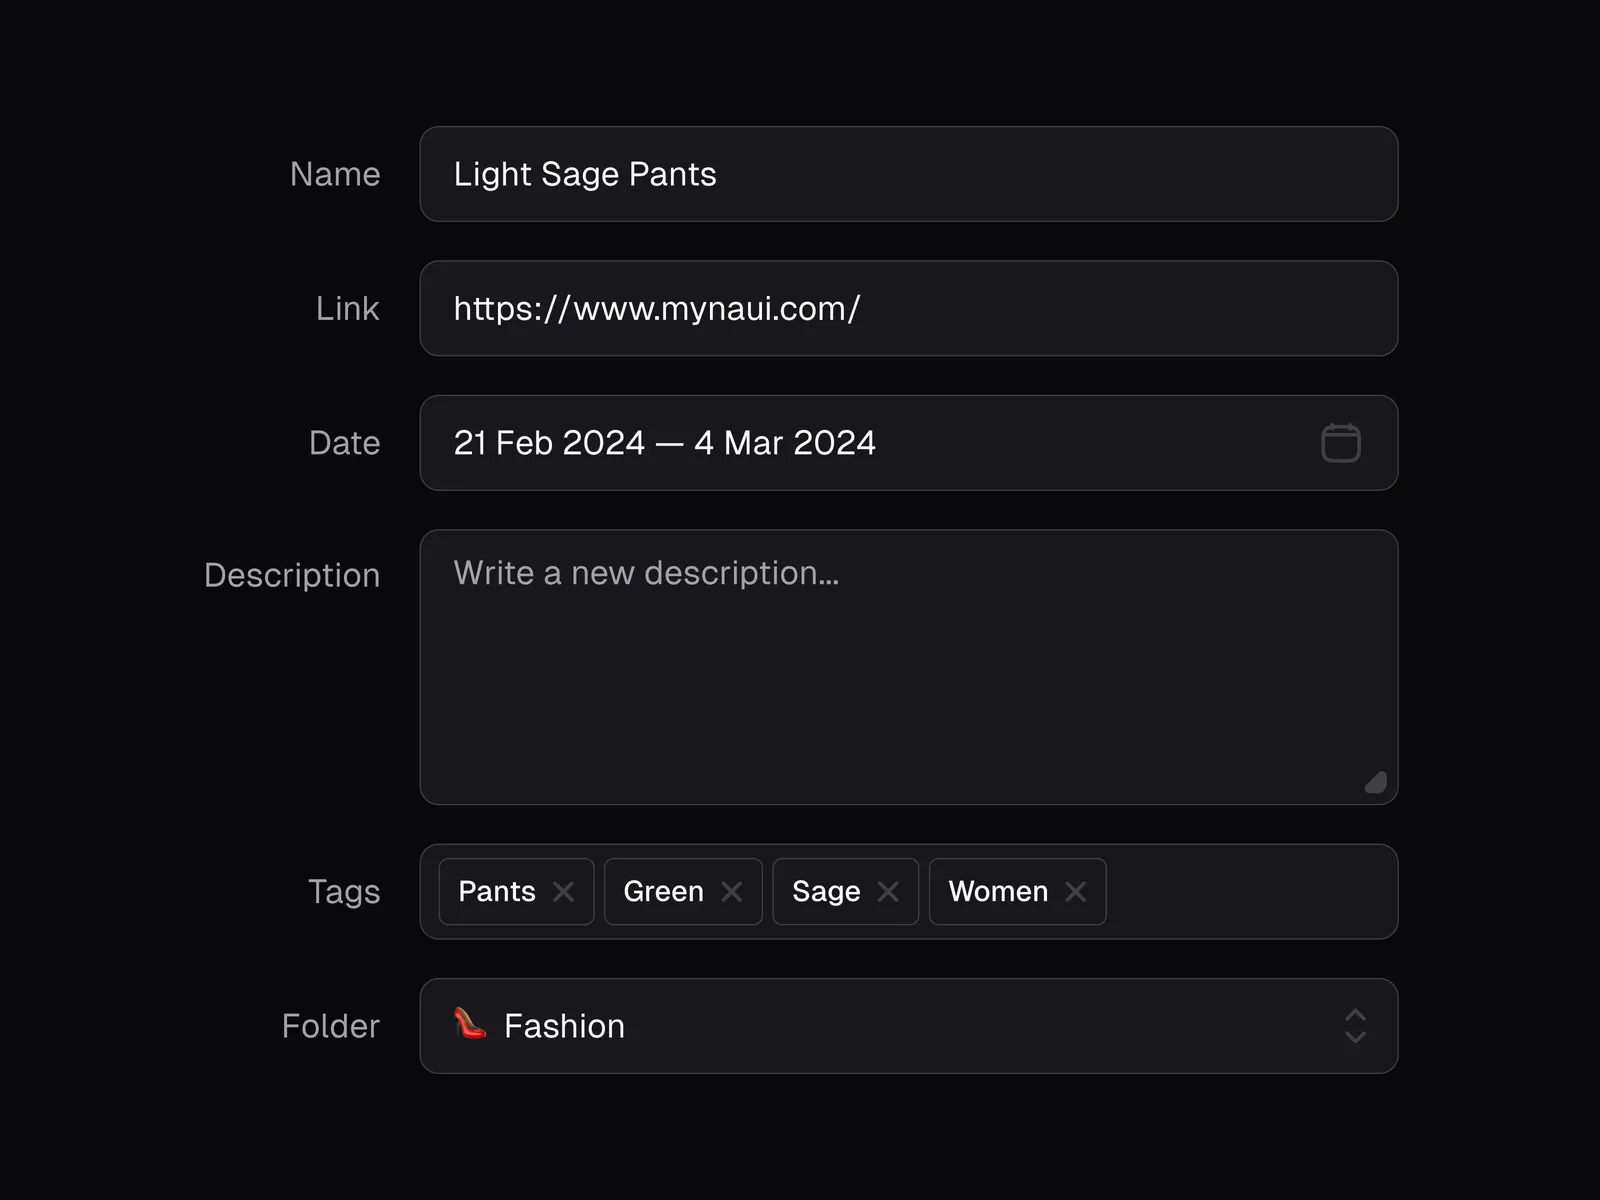Click the Name input field
Image resolution: width=1600 pixels, height=1200 pixels.
[x=908, y=174]
